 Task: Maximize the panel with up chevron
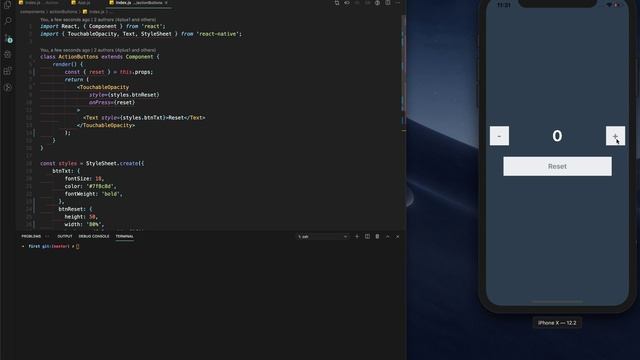(387, 236)
